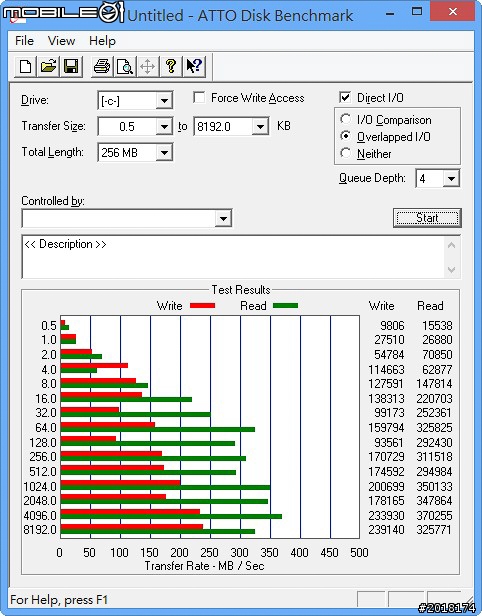
Task: Click the New document toolbar icon
Action: click(x=26, y=66)
